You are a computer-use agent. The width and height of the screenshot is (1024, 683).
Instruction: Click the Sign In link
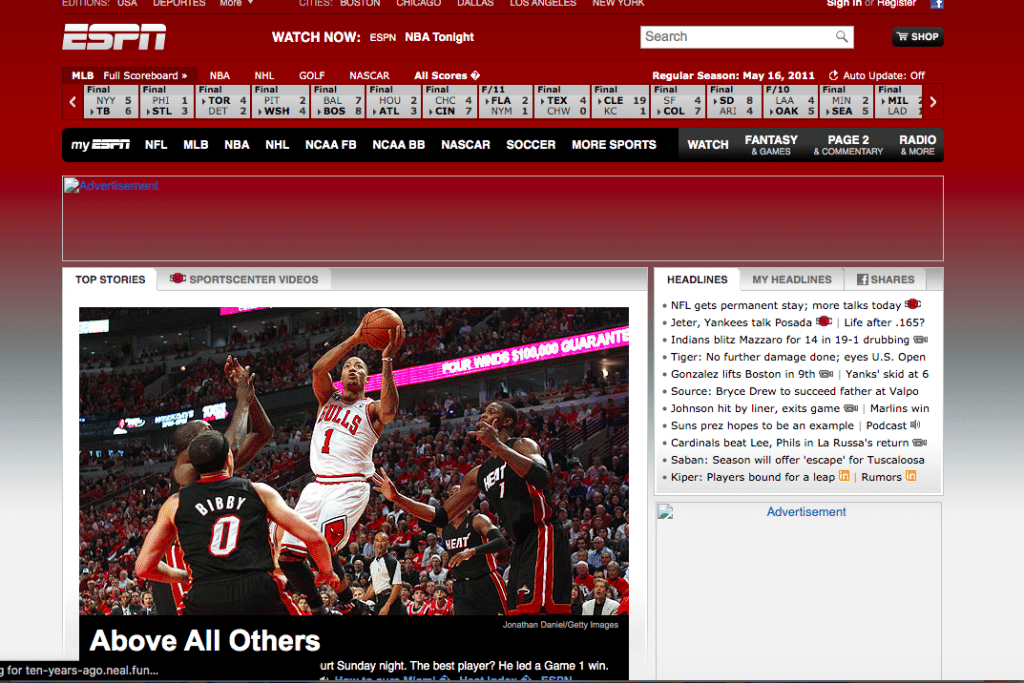pos(844,3)
